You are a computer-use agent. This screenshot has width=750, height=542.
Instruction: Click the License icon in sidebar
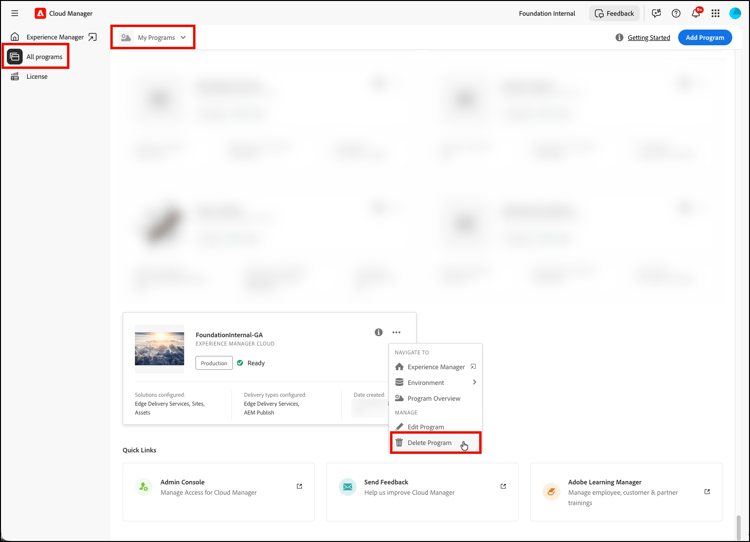pyautogui.click(x=15, y=77)
